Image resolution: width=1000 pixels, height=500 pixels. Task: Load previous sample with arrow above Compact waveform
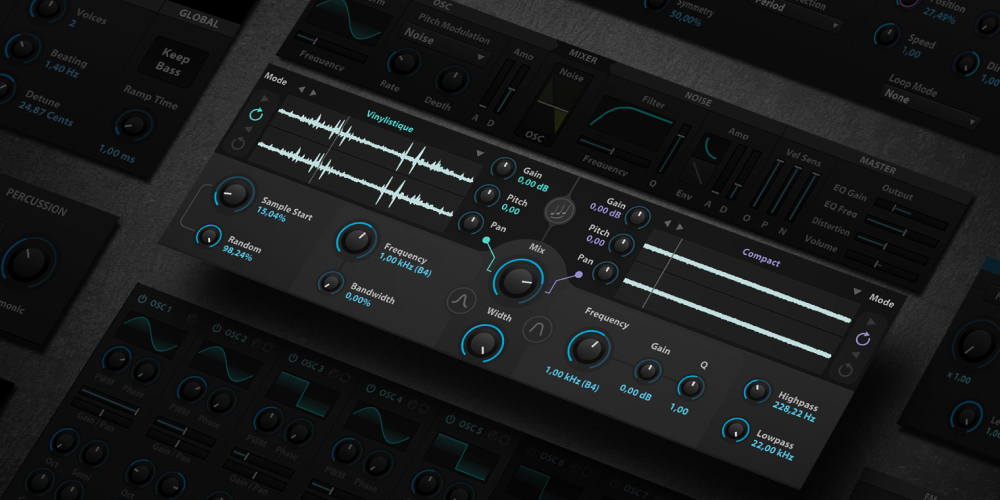pyautogui.click(x=668, y=223)
